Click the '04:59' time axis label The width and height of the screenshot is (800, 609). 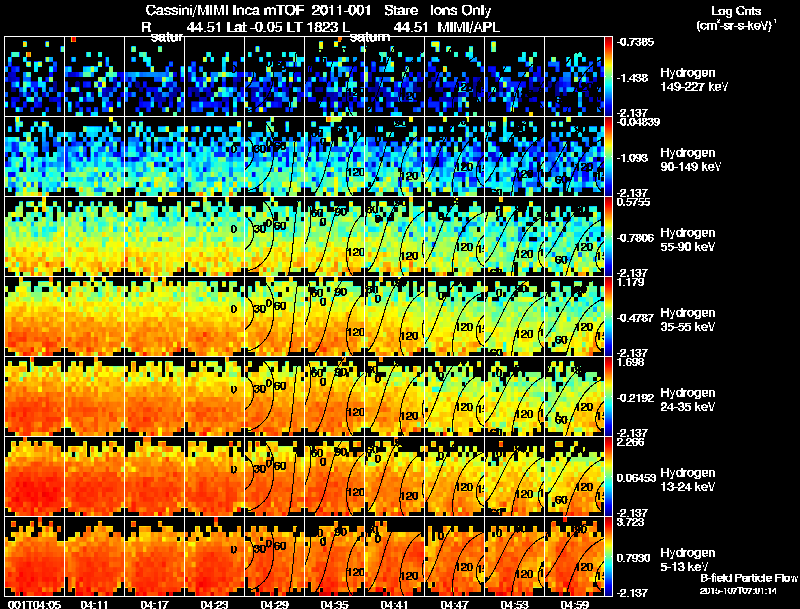pyautogui.click(x=574, y=604)
